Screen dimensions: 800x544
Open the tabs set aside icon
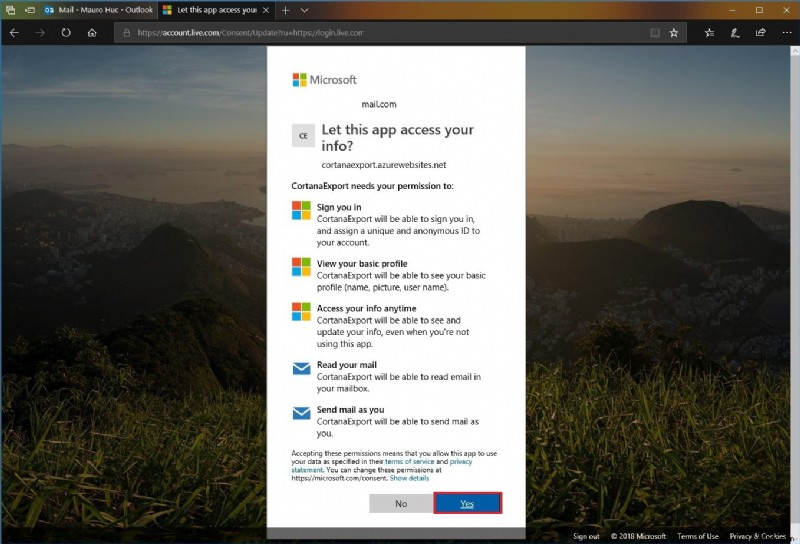pos(10,10)
